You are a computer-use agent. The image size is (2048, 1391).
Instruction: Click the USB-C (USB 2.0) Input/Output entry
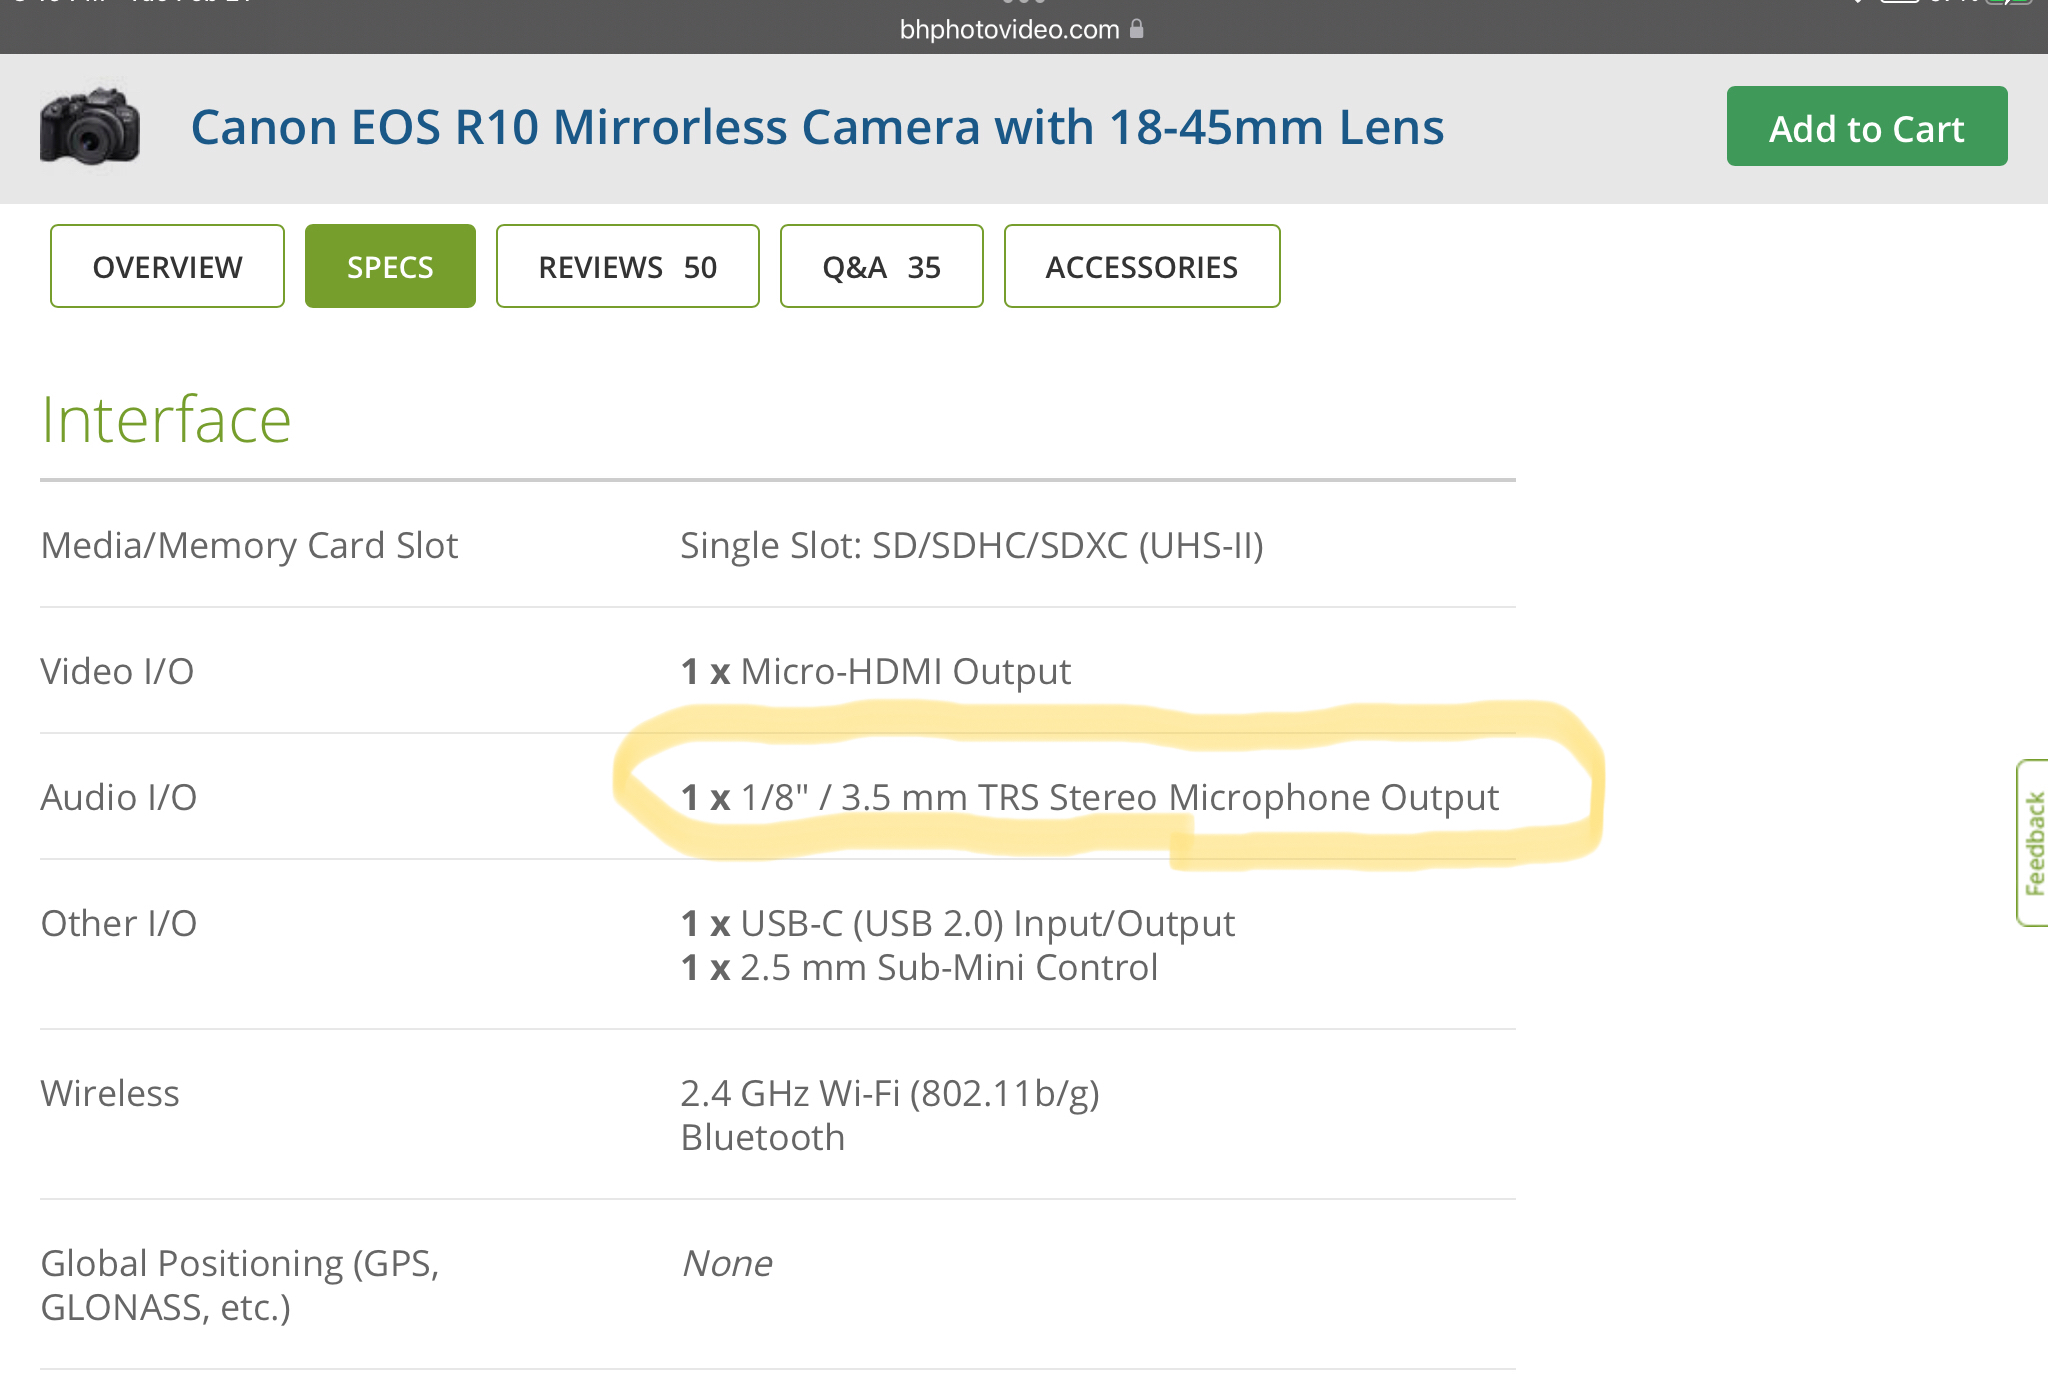click(958, 923)
